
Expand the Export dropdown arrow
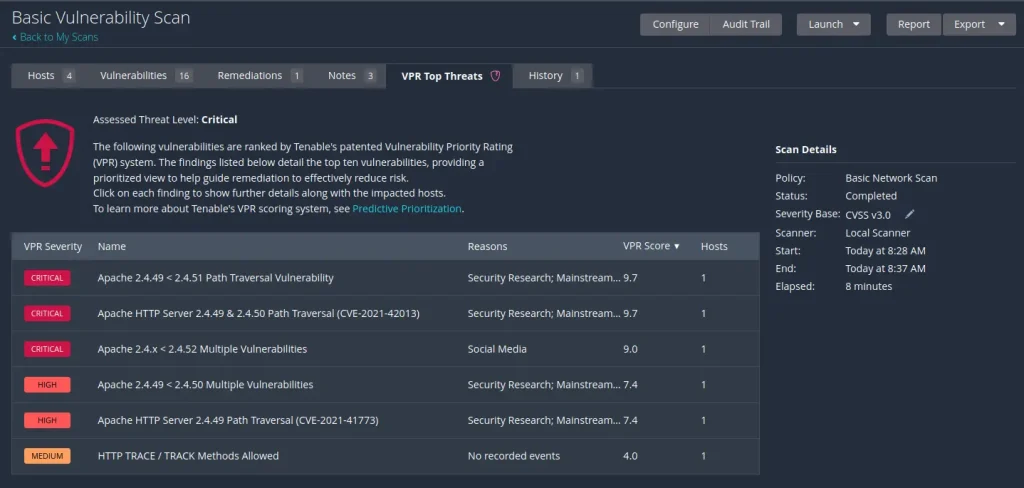(1000, 24)
